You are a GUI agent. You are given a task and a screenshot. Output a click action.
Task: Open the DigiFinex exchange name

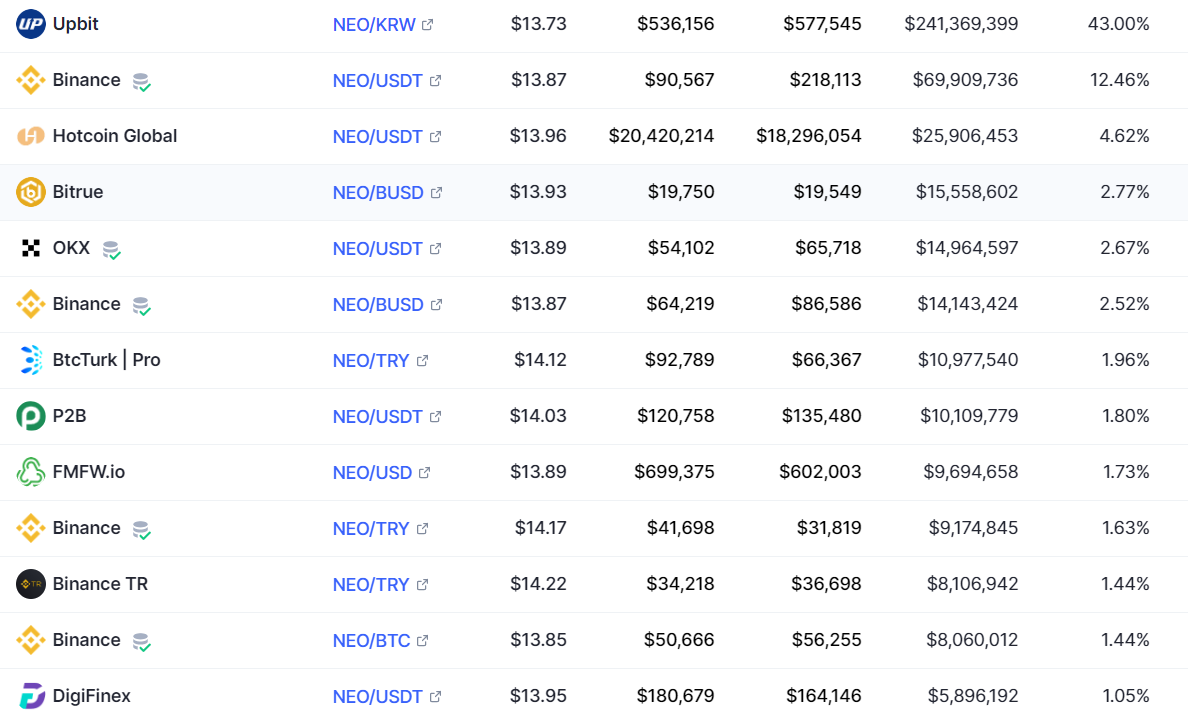92,696
